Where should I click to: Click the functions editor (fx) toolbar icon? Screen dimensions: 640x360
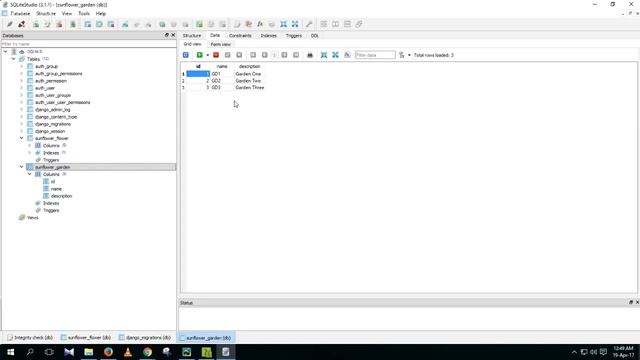[x=260, y=24]
